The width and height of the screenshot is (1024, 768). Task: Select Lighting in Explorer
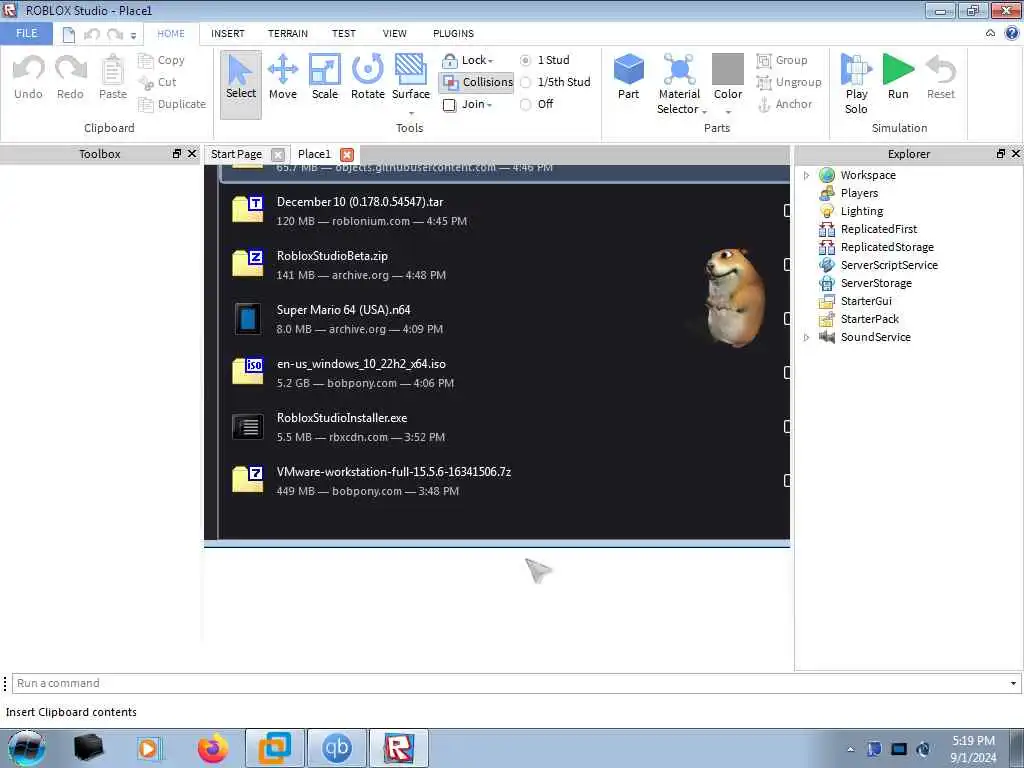(861, 211)
